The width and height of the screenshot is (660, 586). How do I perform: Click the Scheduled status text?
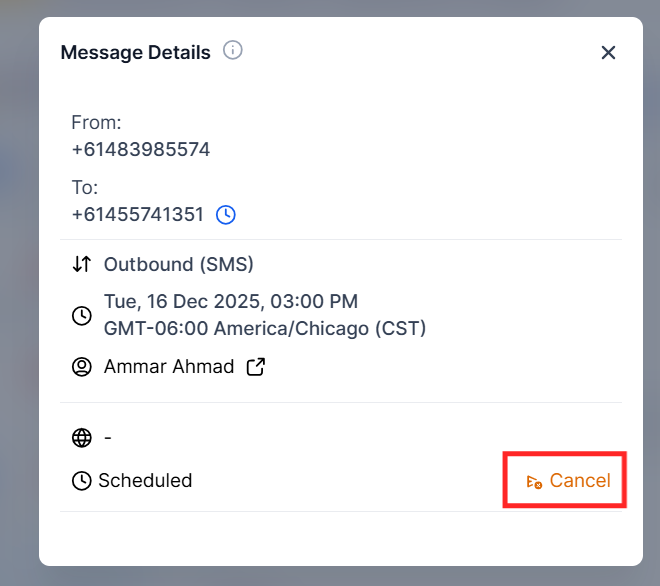coord(145,481)
